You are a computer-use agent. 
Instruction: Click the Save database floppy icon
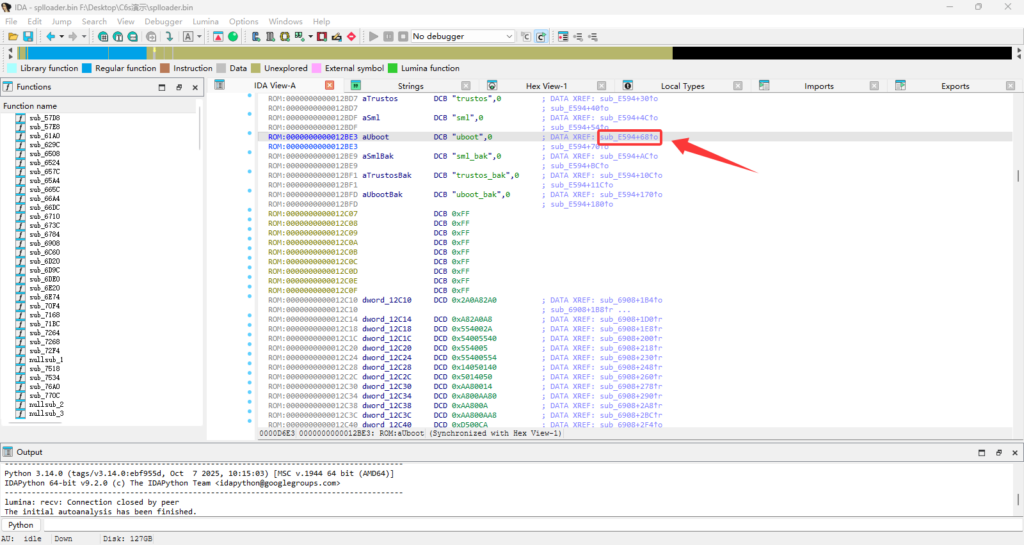click(x=28, y=37)
